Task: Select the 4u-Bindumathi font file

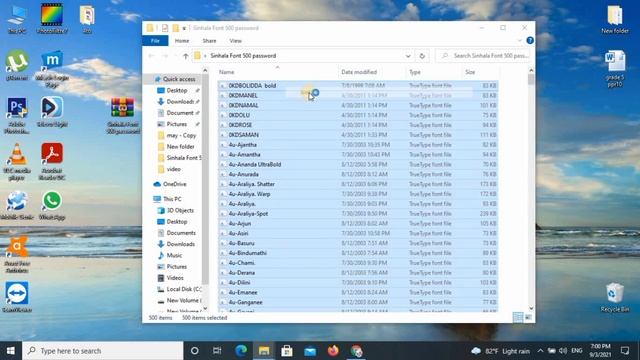Action: (358, 253)
